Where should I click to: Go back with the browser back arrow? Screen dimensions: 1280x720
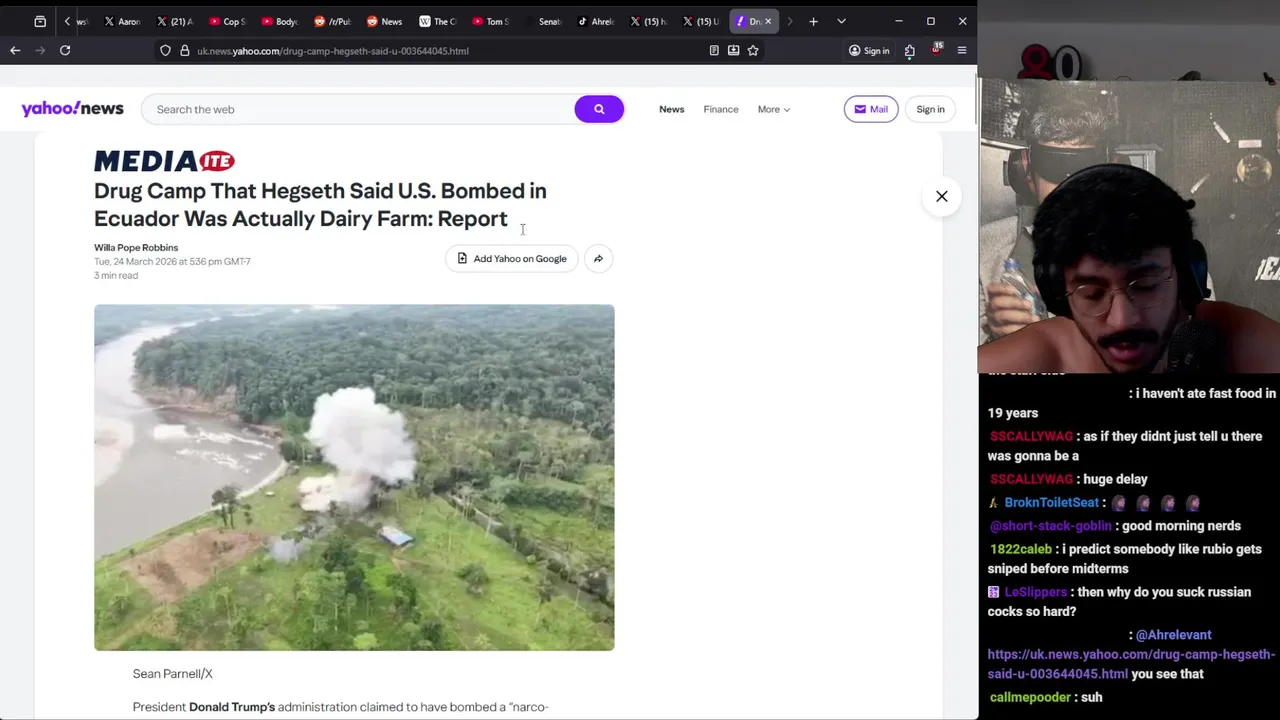tap(15, 50)
